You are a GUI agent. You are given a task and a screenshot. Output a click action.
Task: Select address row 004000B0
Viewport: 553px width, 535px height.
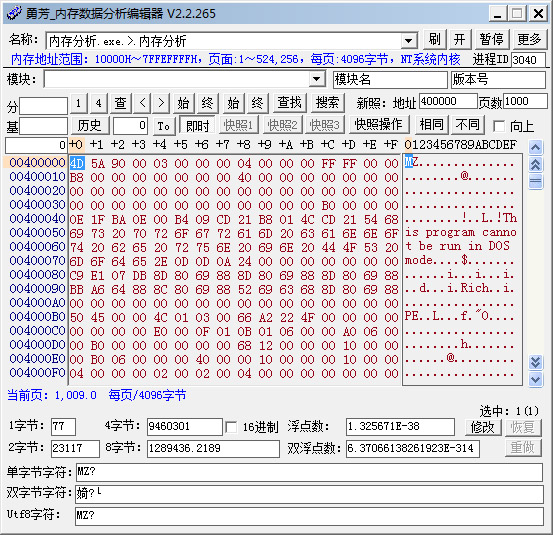pyautogui.click(x=37, y=317)
